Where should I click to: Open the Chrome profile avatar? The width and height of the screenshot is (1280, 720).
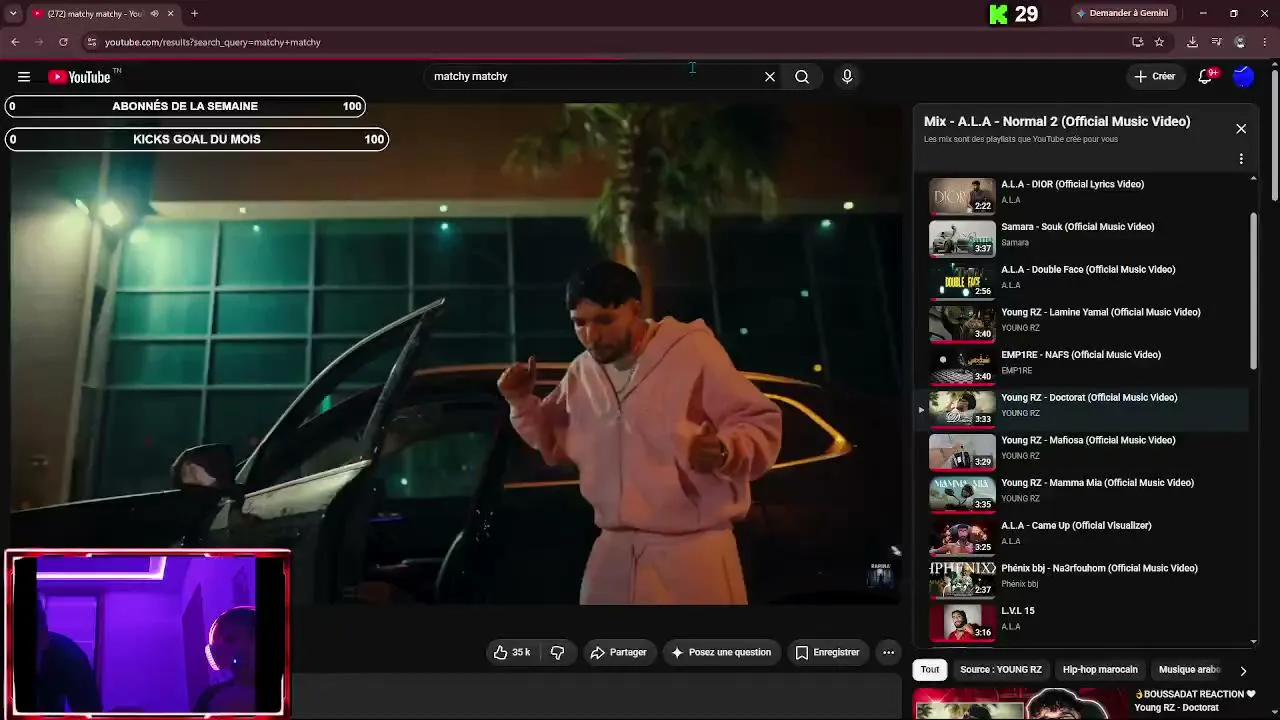coord(1240,42)
